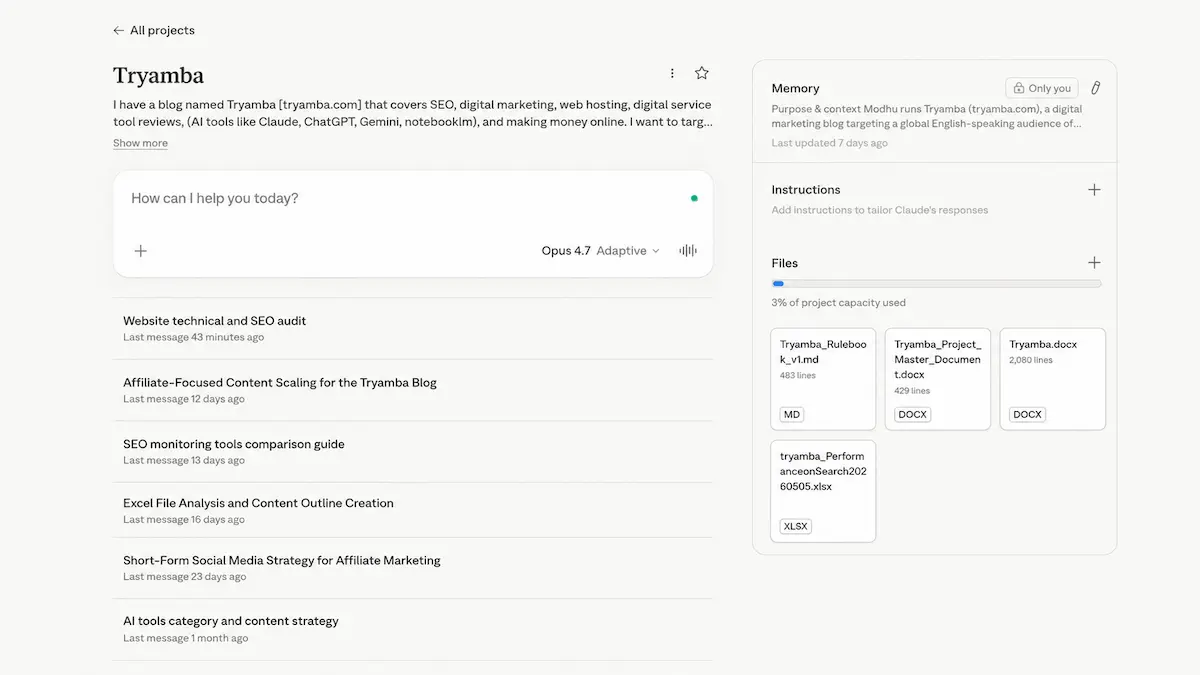1200x675 pixels.
Task: Click the 3% of project capacity used text
Action: pyautogui.click(x=838, y=303)
